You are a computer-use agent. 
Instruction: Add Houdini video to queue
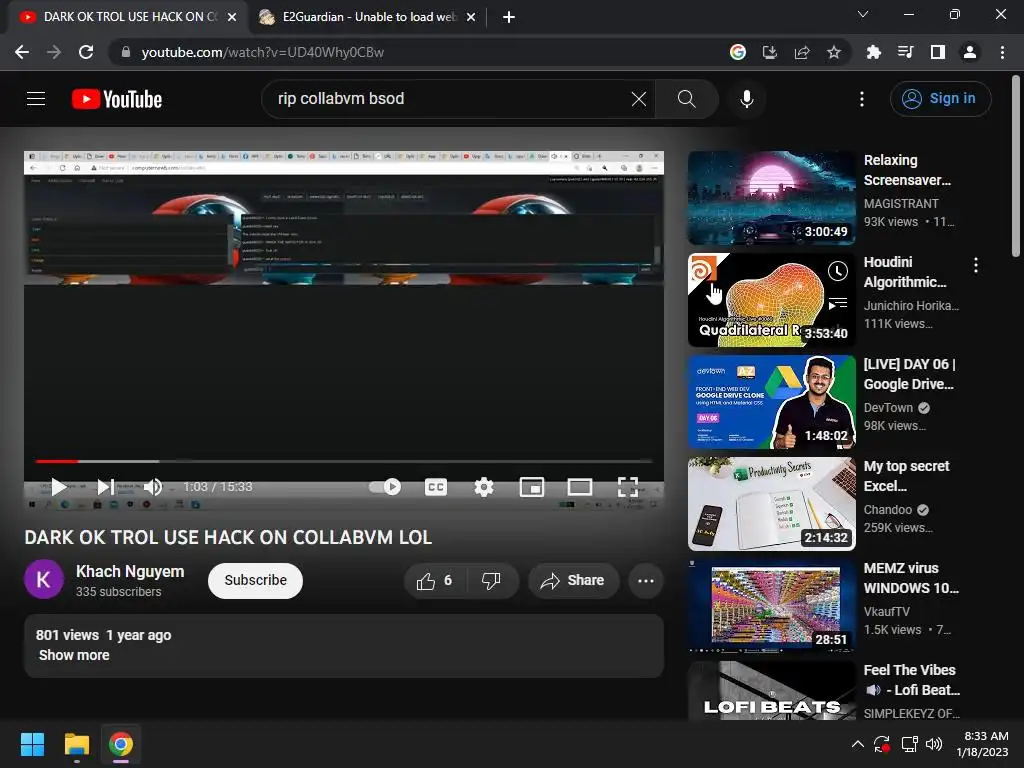click(x=837, y=303)
